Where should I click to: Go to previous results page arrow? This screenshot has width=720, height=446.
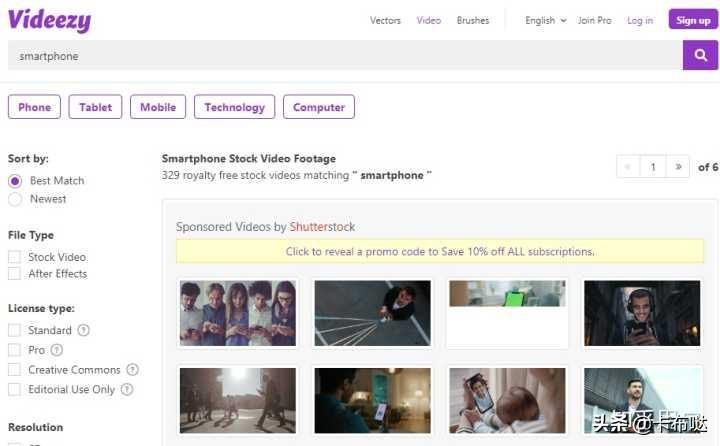628,167
